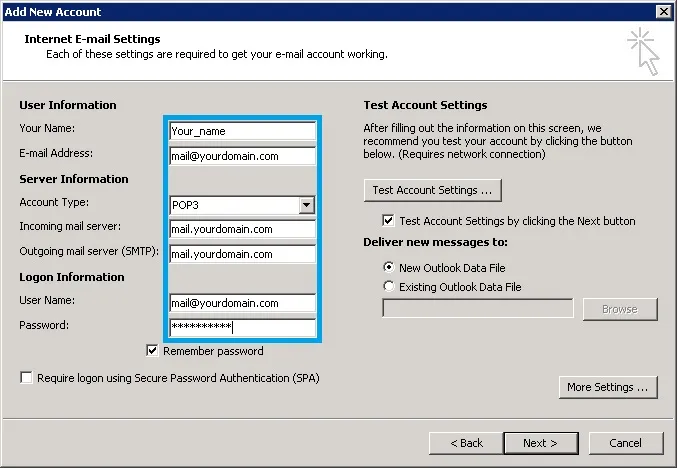This screenshot has width=678, height=468.
Task: Untick Test Account Settings by clicking Next checkbox
Action: (x=388, y=221)
